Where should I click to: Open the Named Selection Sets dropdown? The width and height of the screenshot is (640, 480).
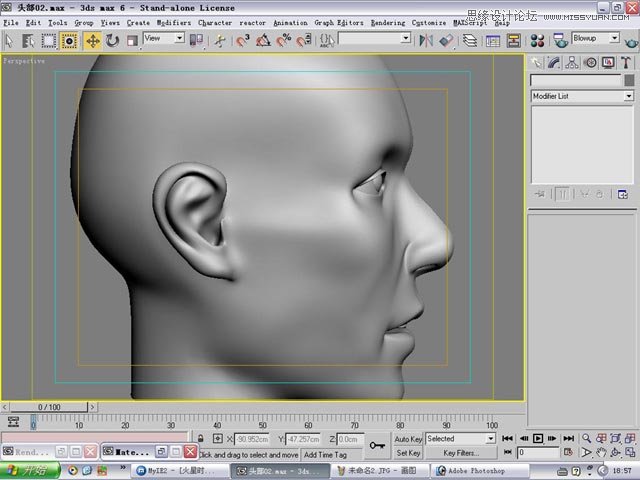pyautogui.click(x=374, y=38)
